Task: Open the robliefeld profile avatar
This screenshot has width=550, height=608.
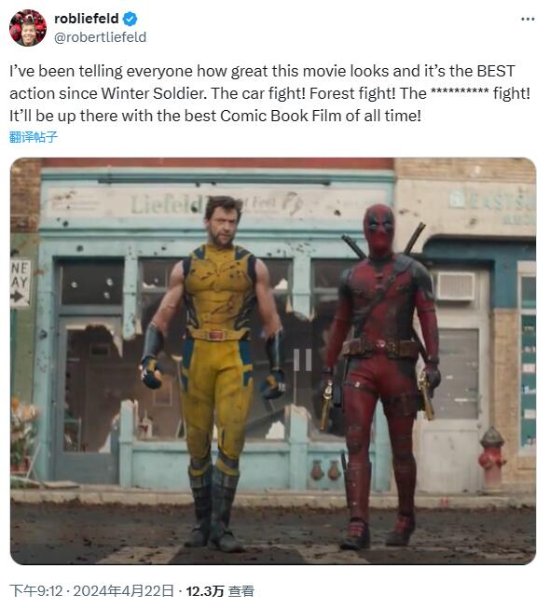Action: pos(28,28)
